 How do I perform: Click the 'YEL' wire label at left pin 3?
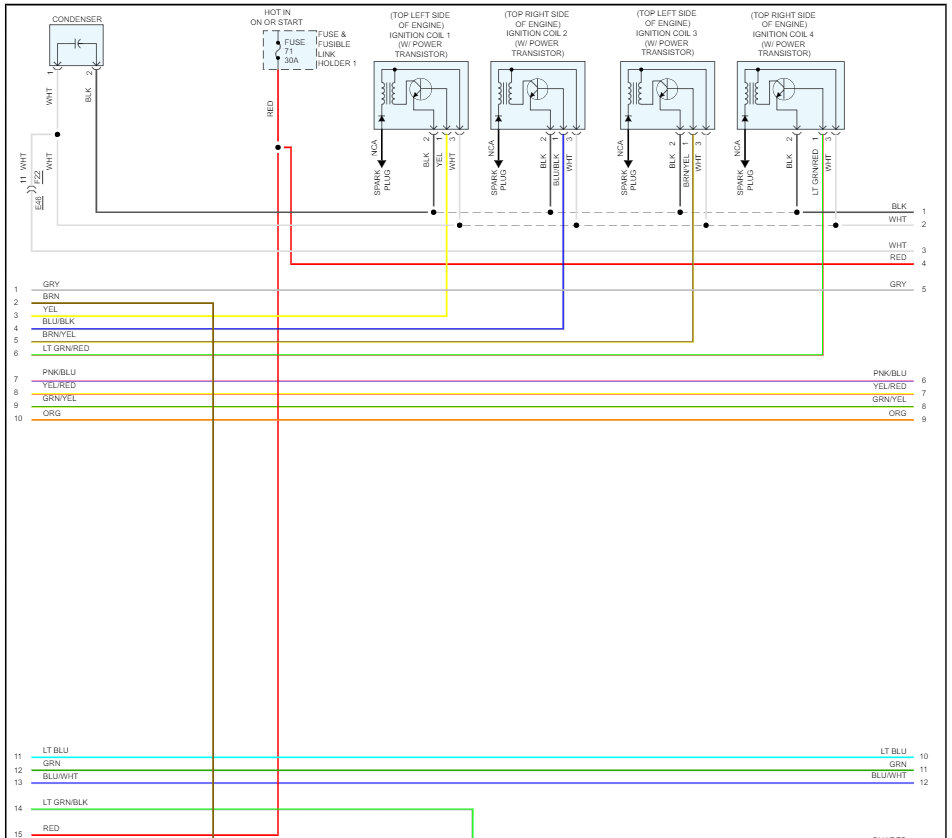point(50,309)
